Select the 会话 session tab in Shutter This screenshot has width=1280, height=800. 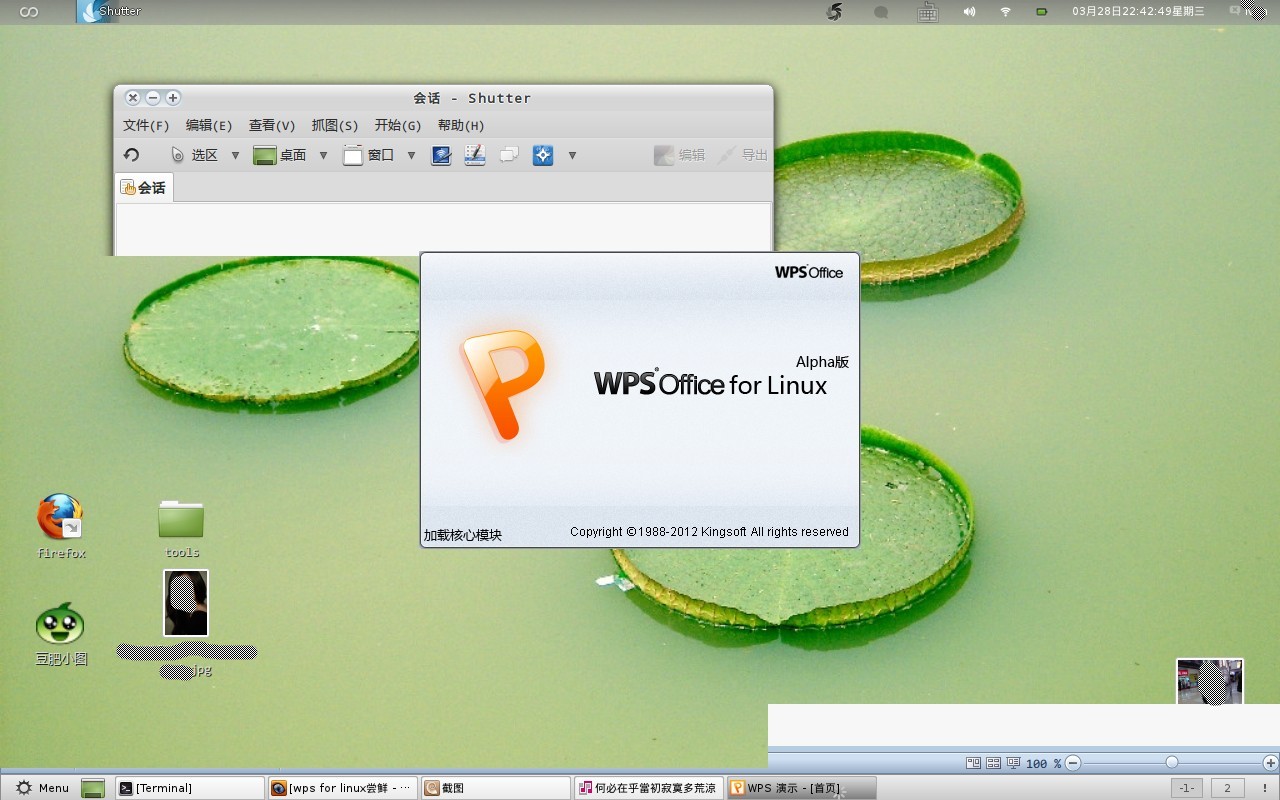coord(144,187)
